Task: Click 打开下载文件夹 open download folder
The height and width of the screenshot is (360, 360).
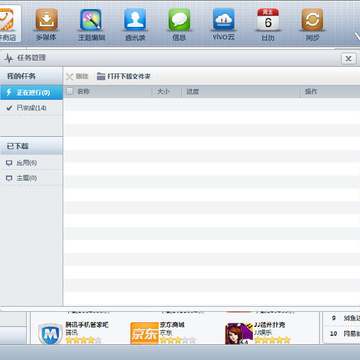Action: 124,77
